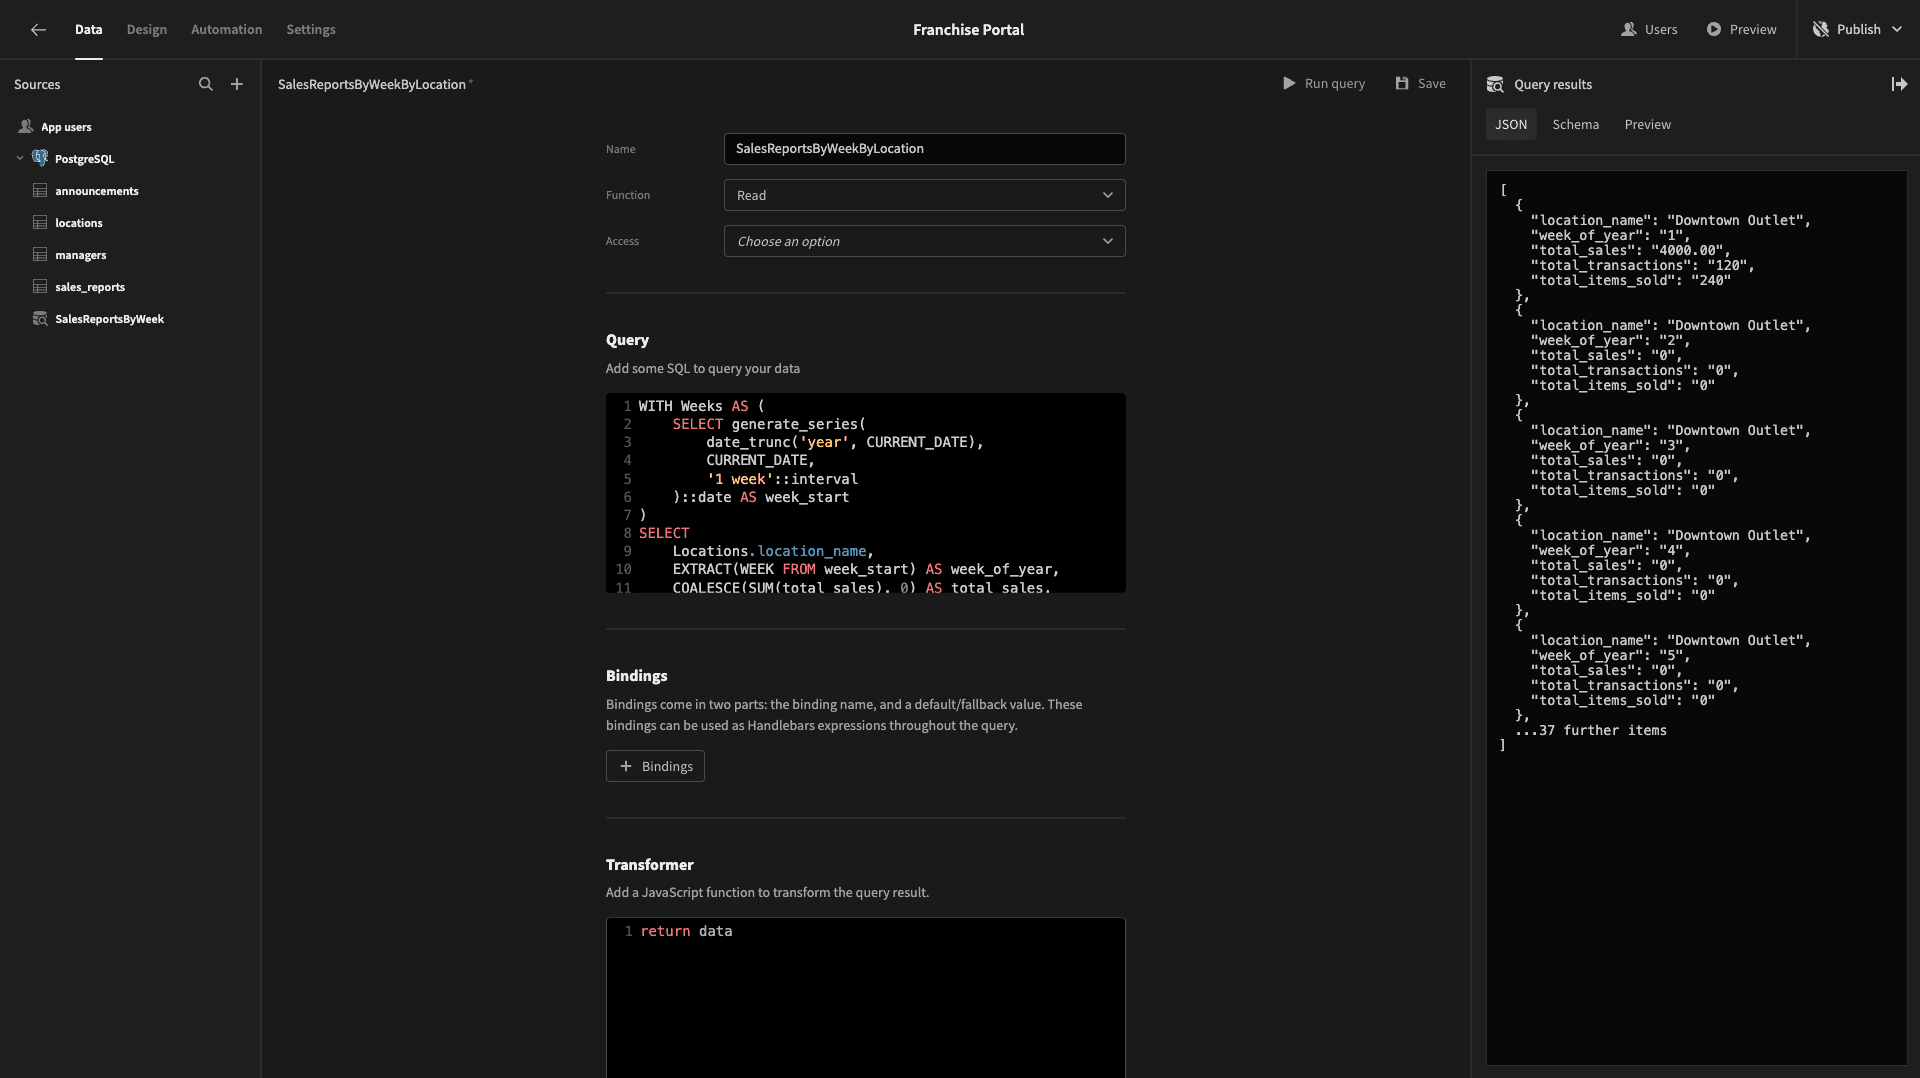Click the announcements table icon

coord(40,190)
